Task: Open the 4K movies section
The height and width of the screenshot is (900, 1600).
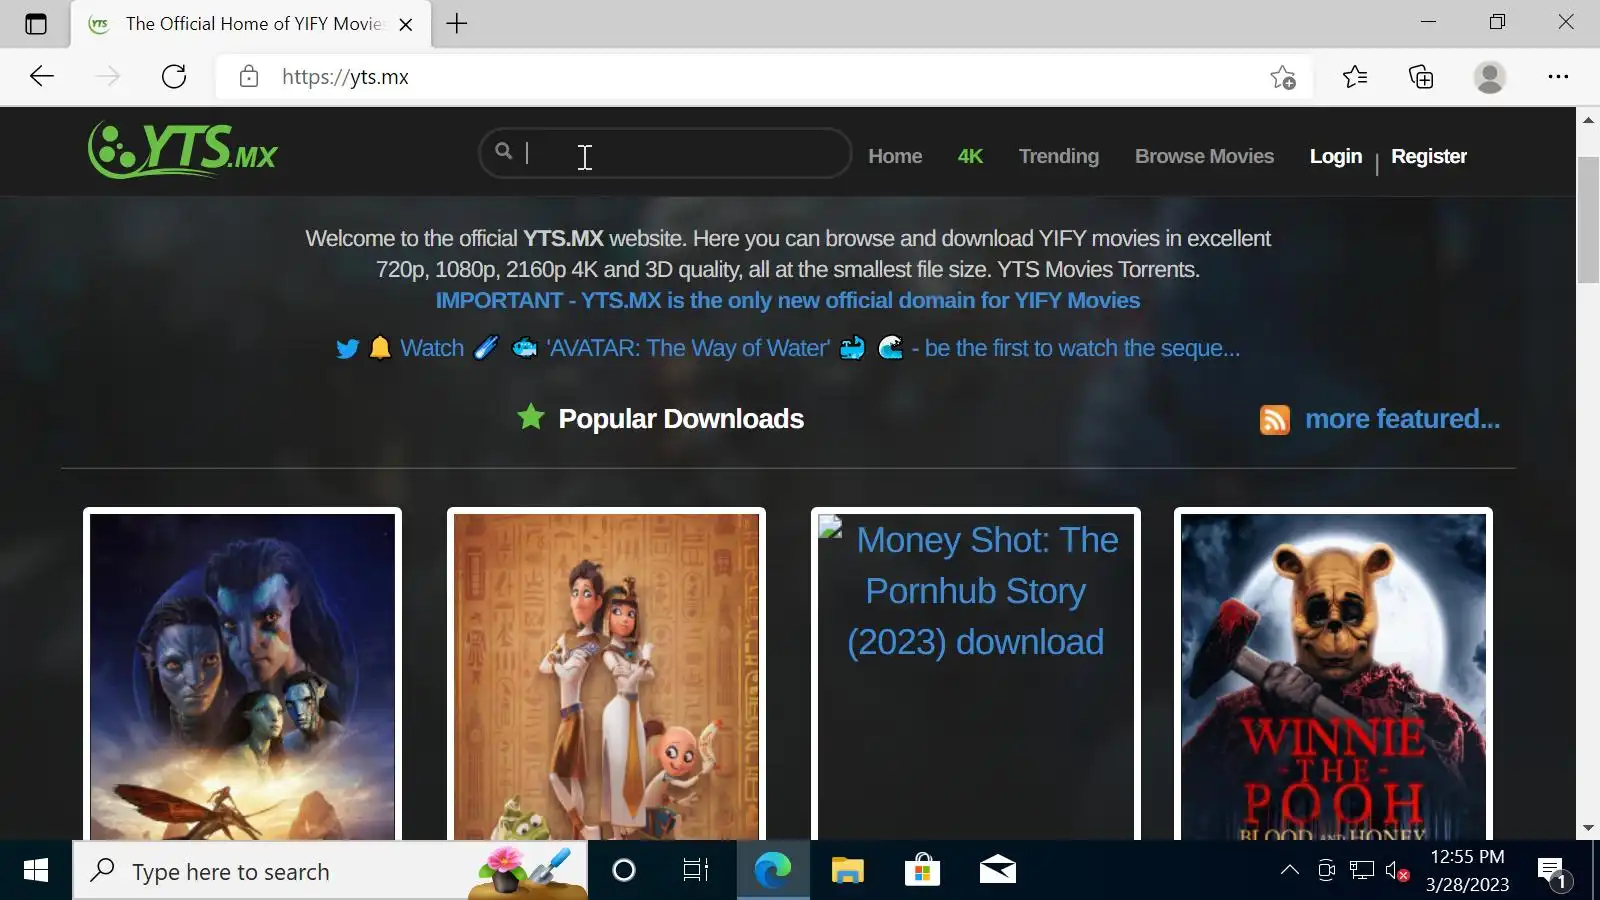Action: [970, 157]
